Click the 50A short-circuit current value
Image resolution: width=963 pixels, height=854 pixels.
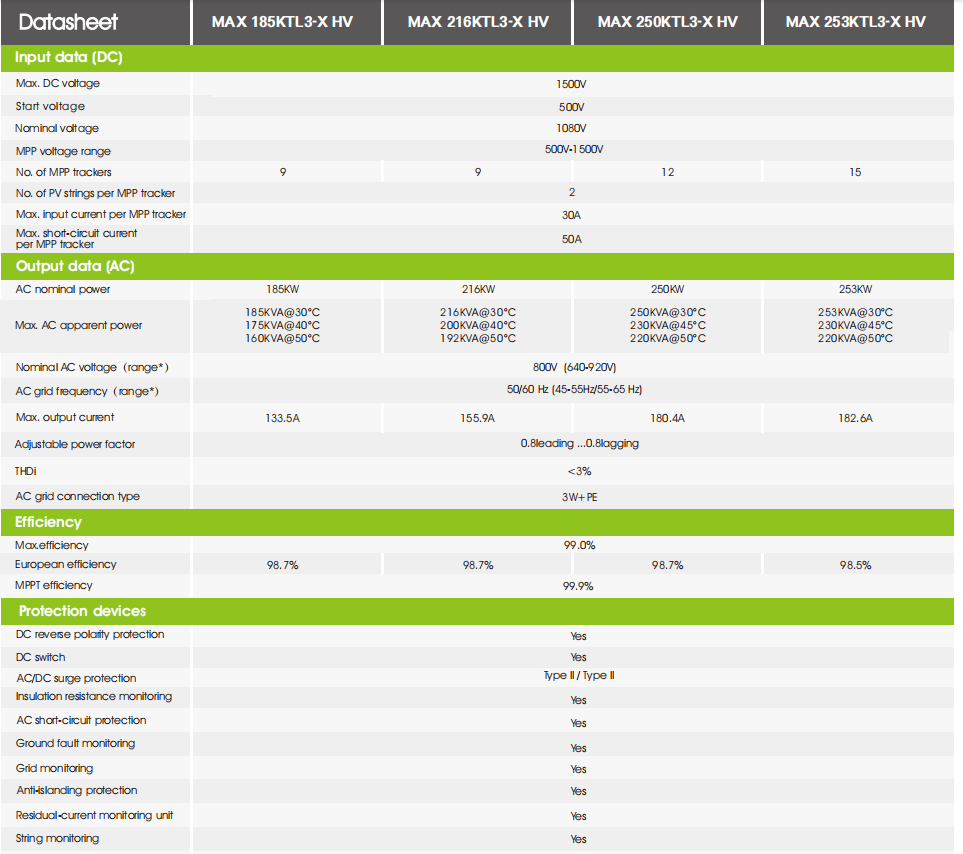(571, 239)
